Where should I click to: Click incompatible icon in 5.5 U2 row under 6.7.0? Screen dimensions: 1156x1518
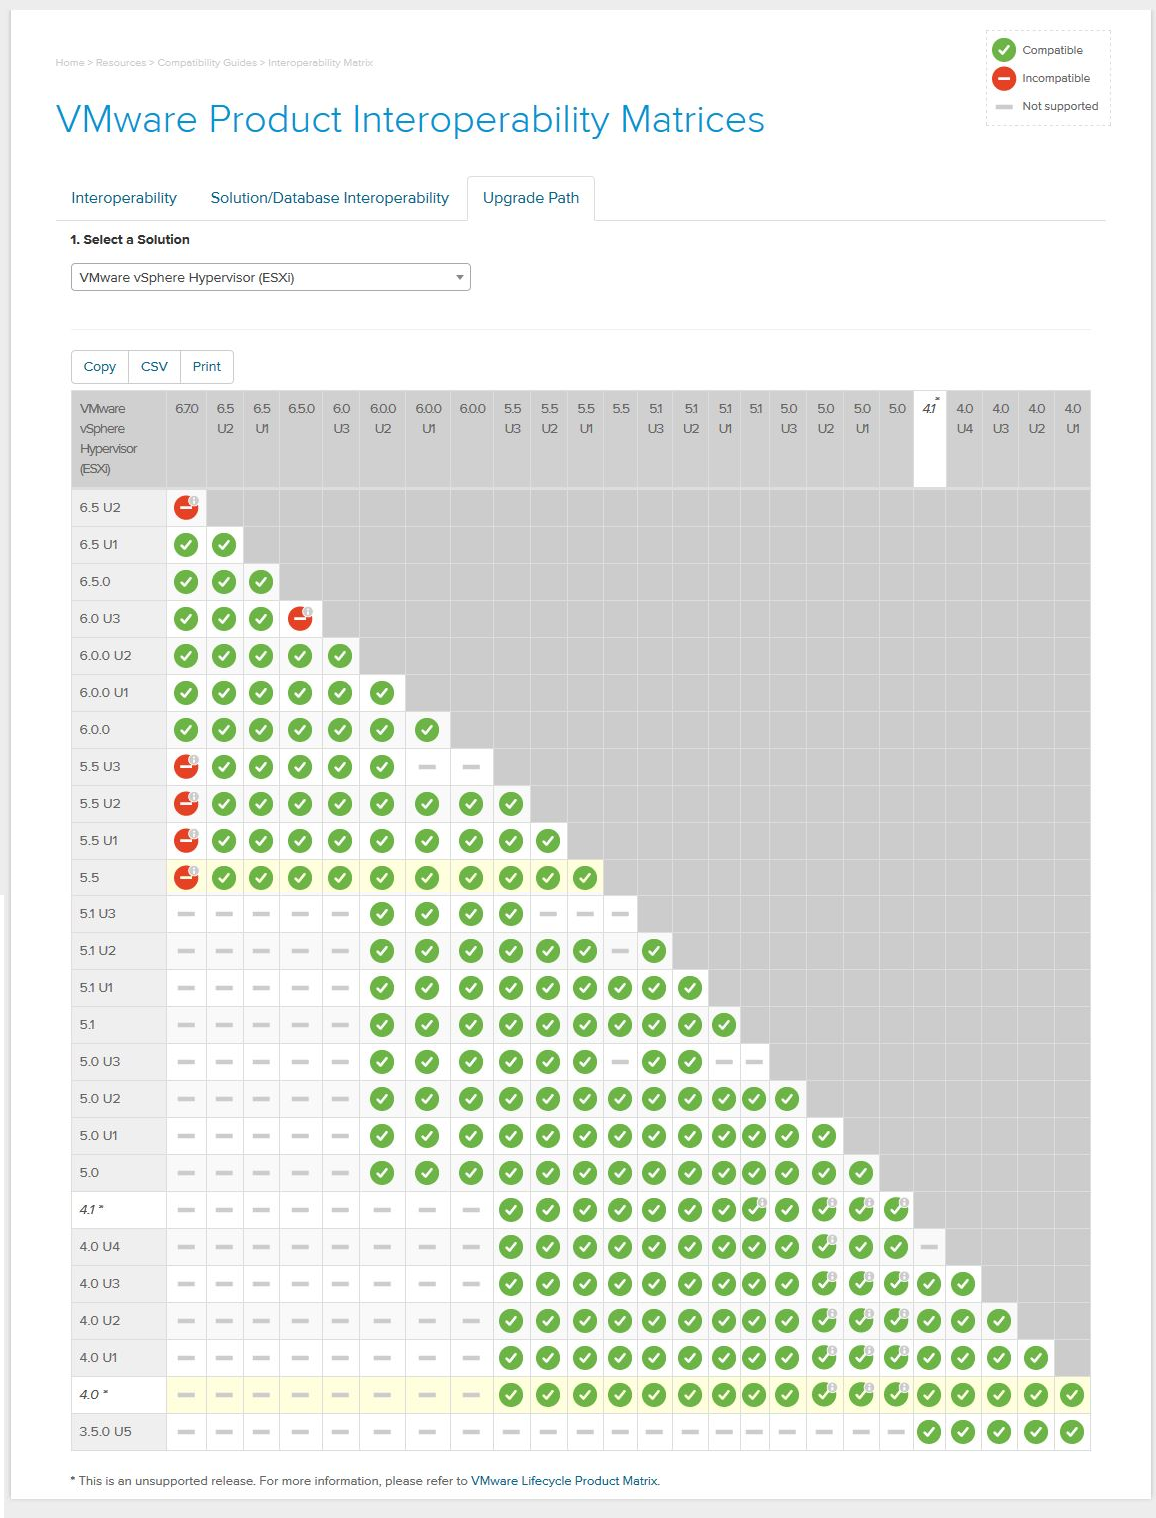tap(186, 804)
